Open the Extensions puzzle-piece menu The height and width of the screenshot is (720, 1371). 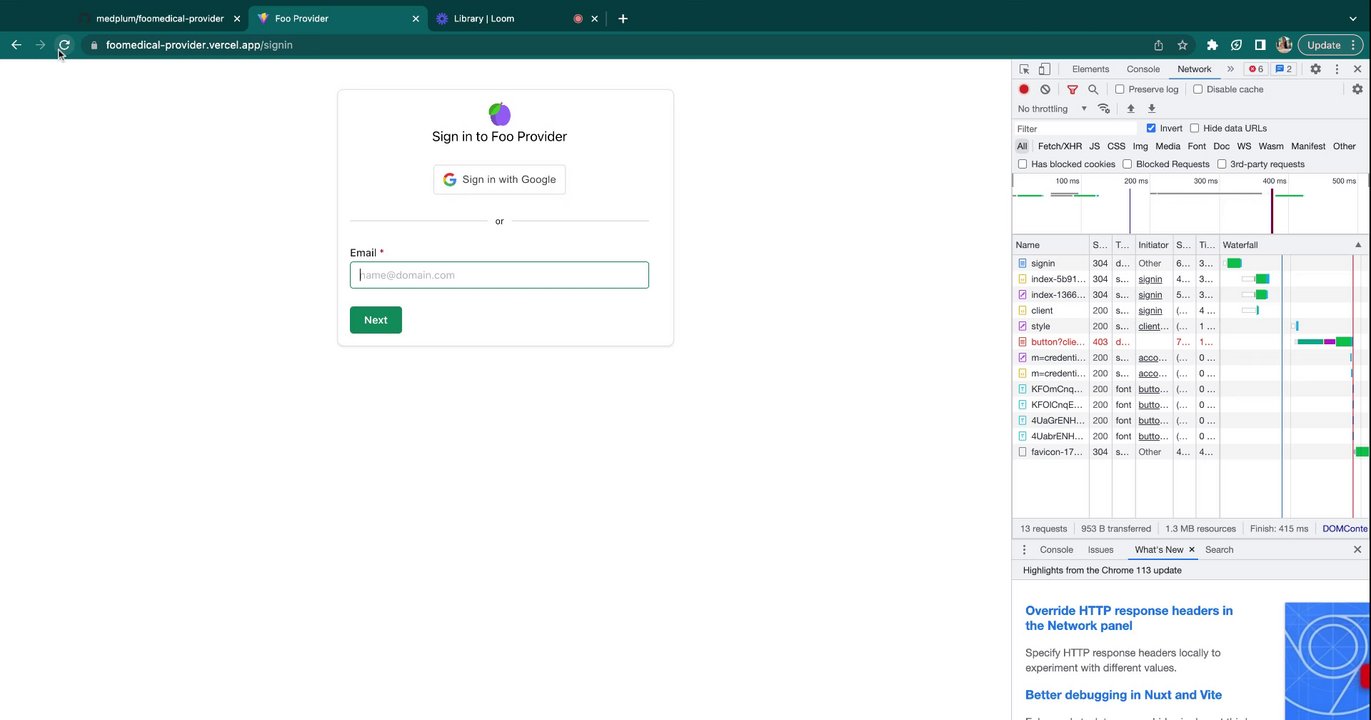point(1212,45)
